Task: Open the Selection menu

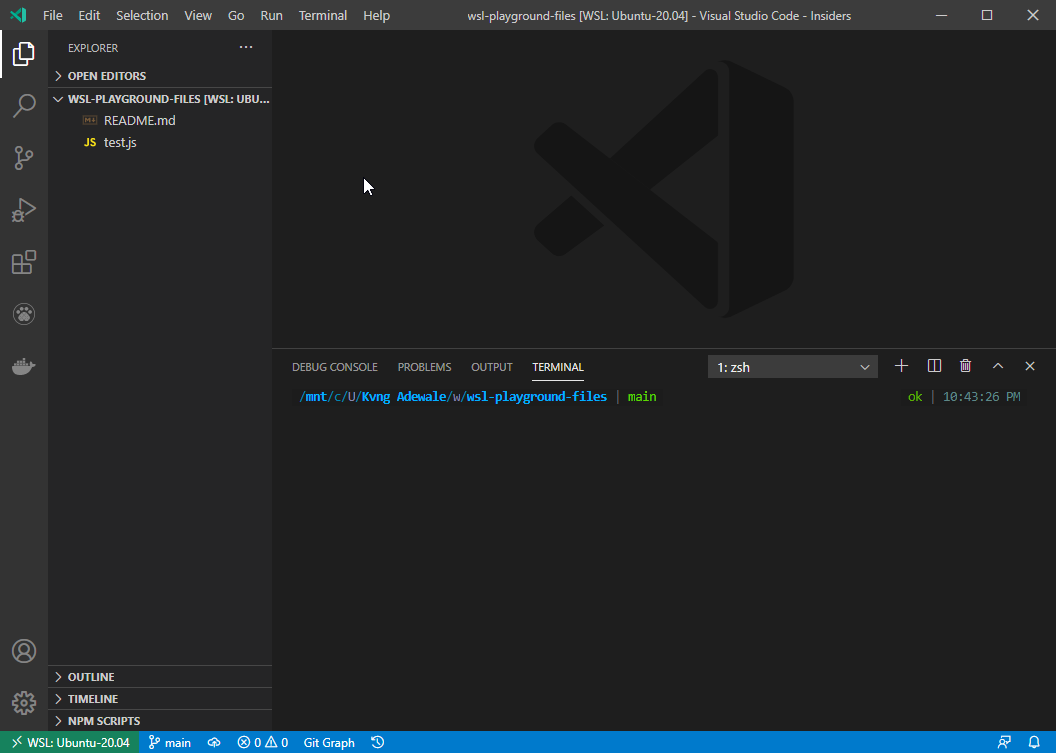Action: click(x=142, y=15)
